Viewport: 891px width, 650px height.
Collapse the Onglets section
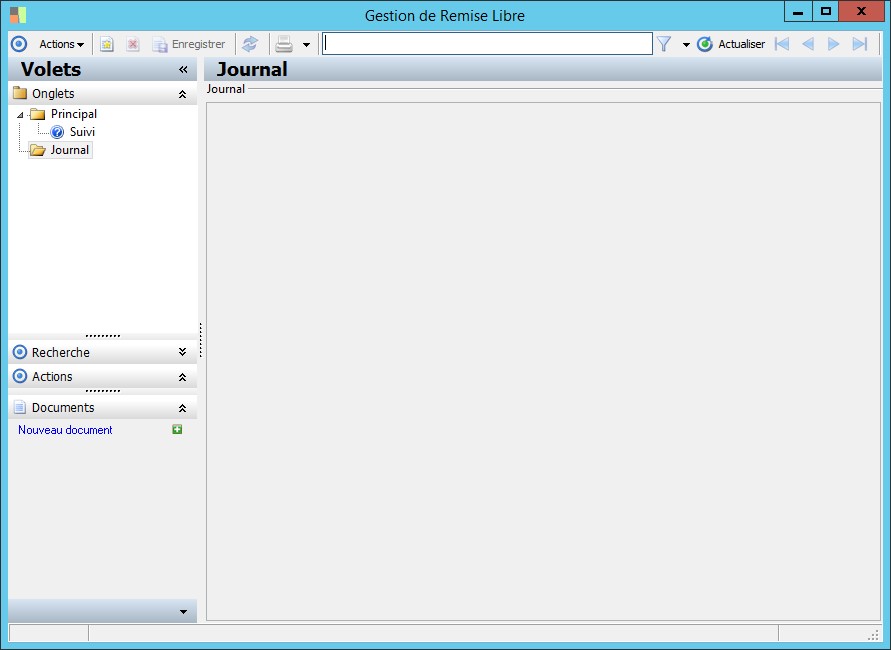tap(182, 94)
